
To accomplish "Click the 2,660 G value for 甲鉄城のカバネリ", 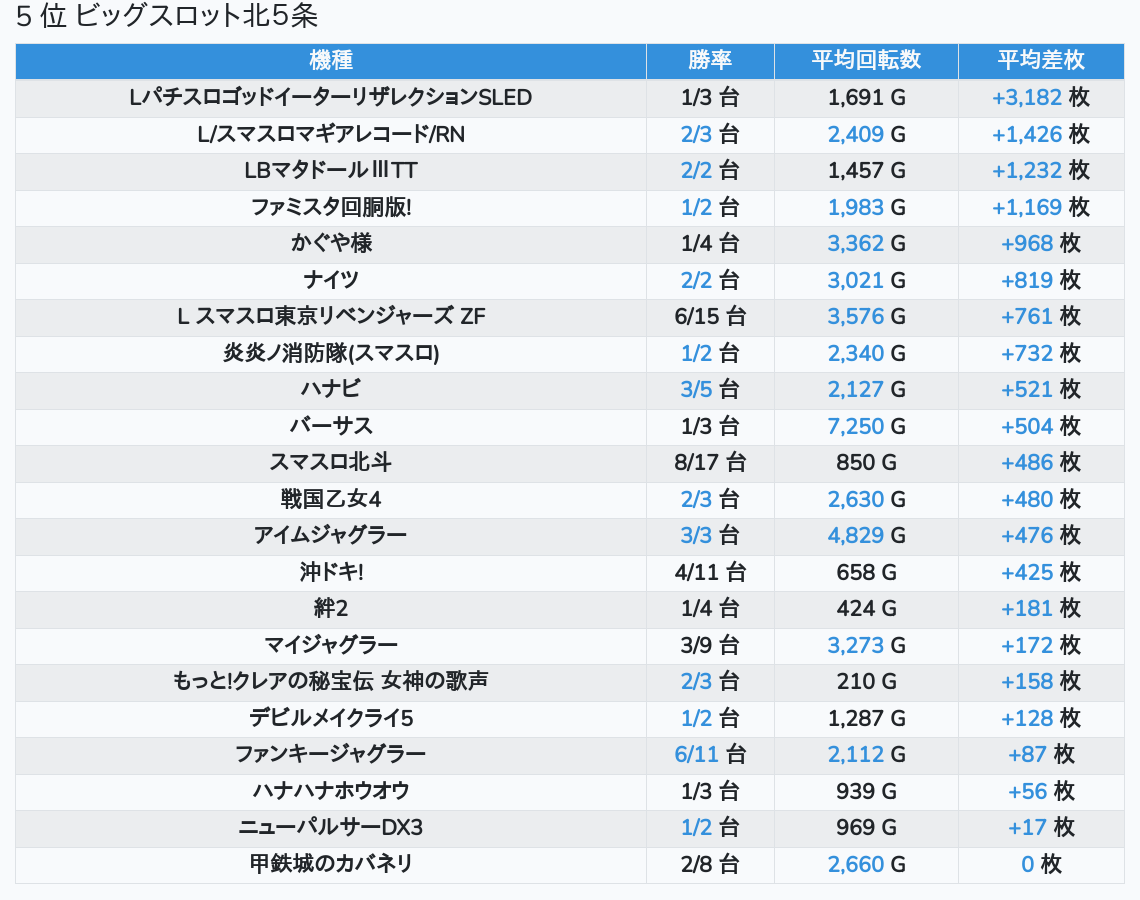I will click(x=856, y=864).
